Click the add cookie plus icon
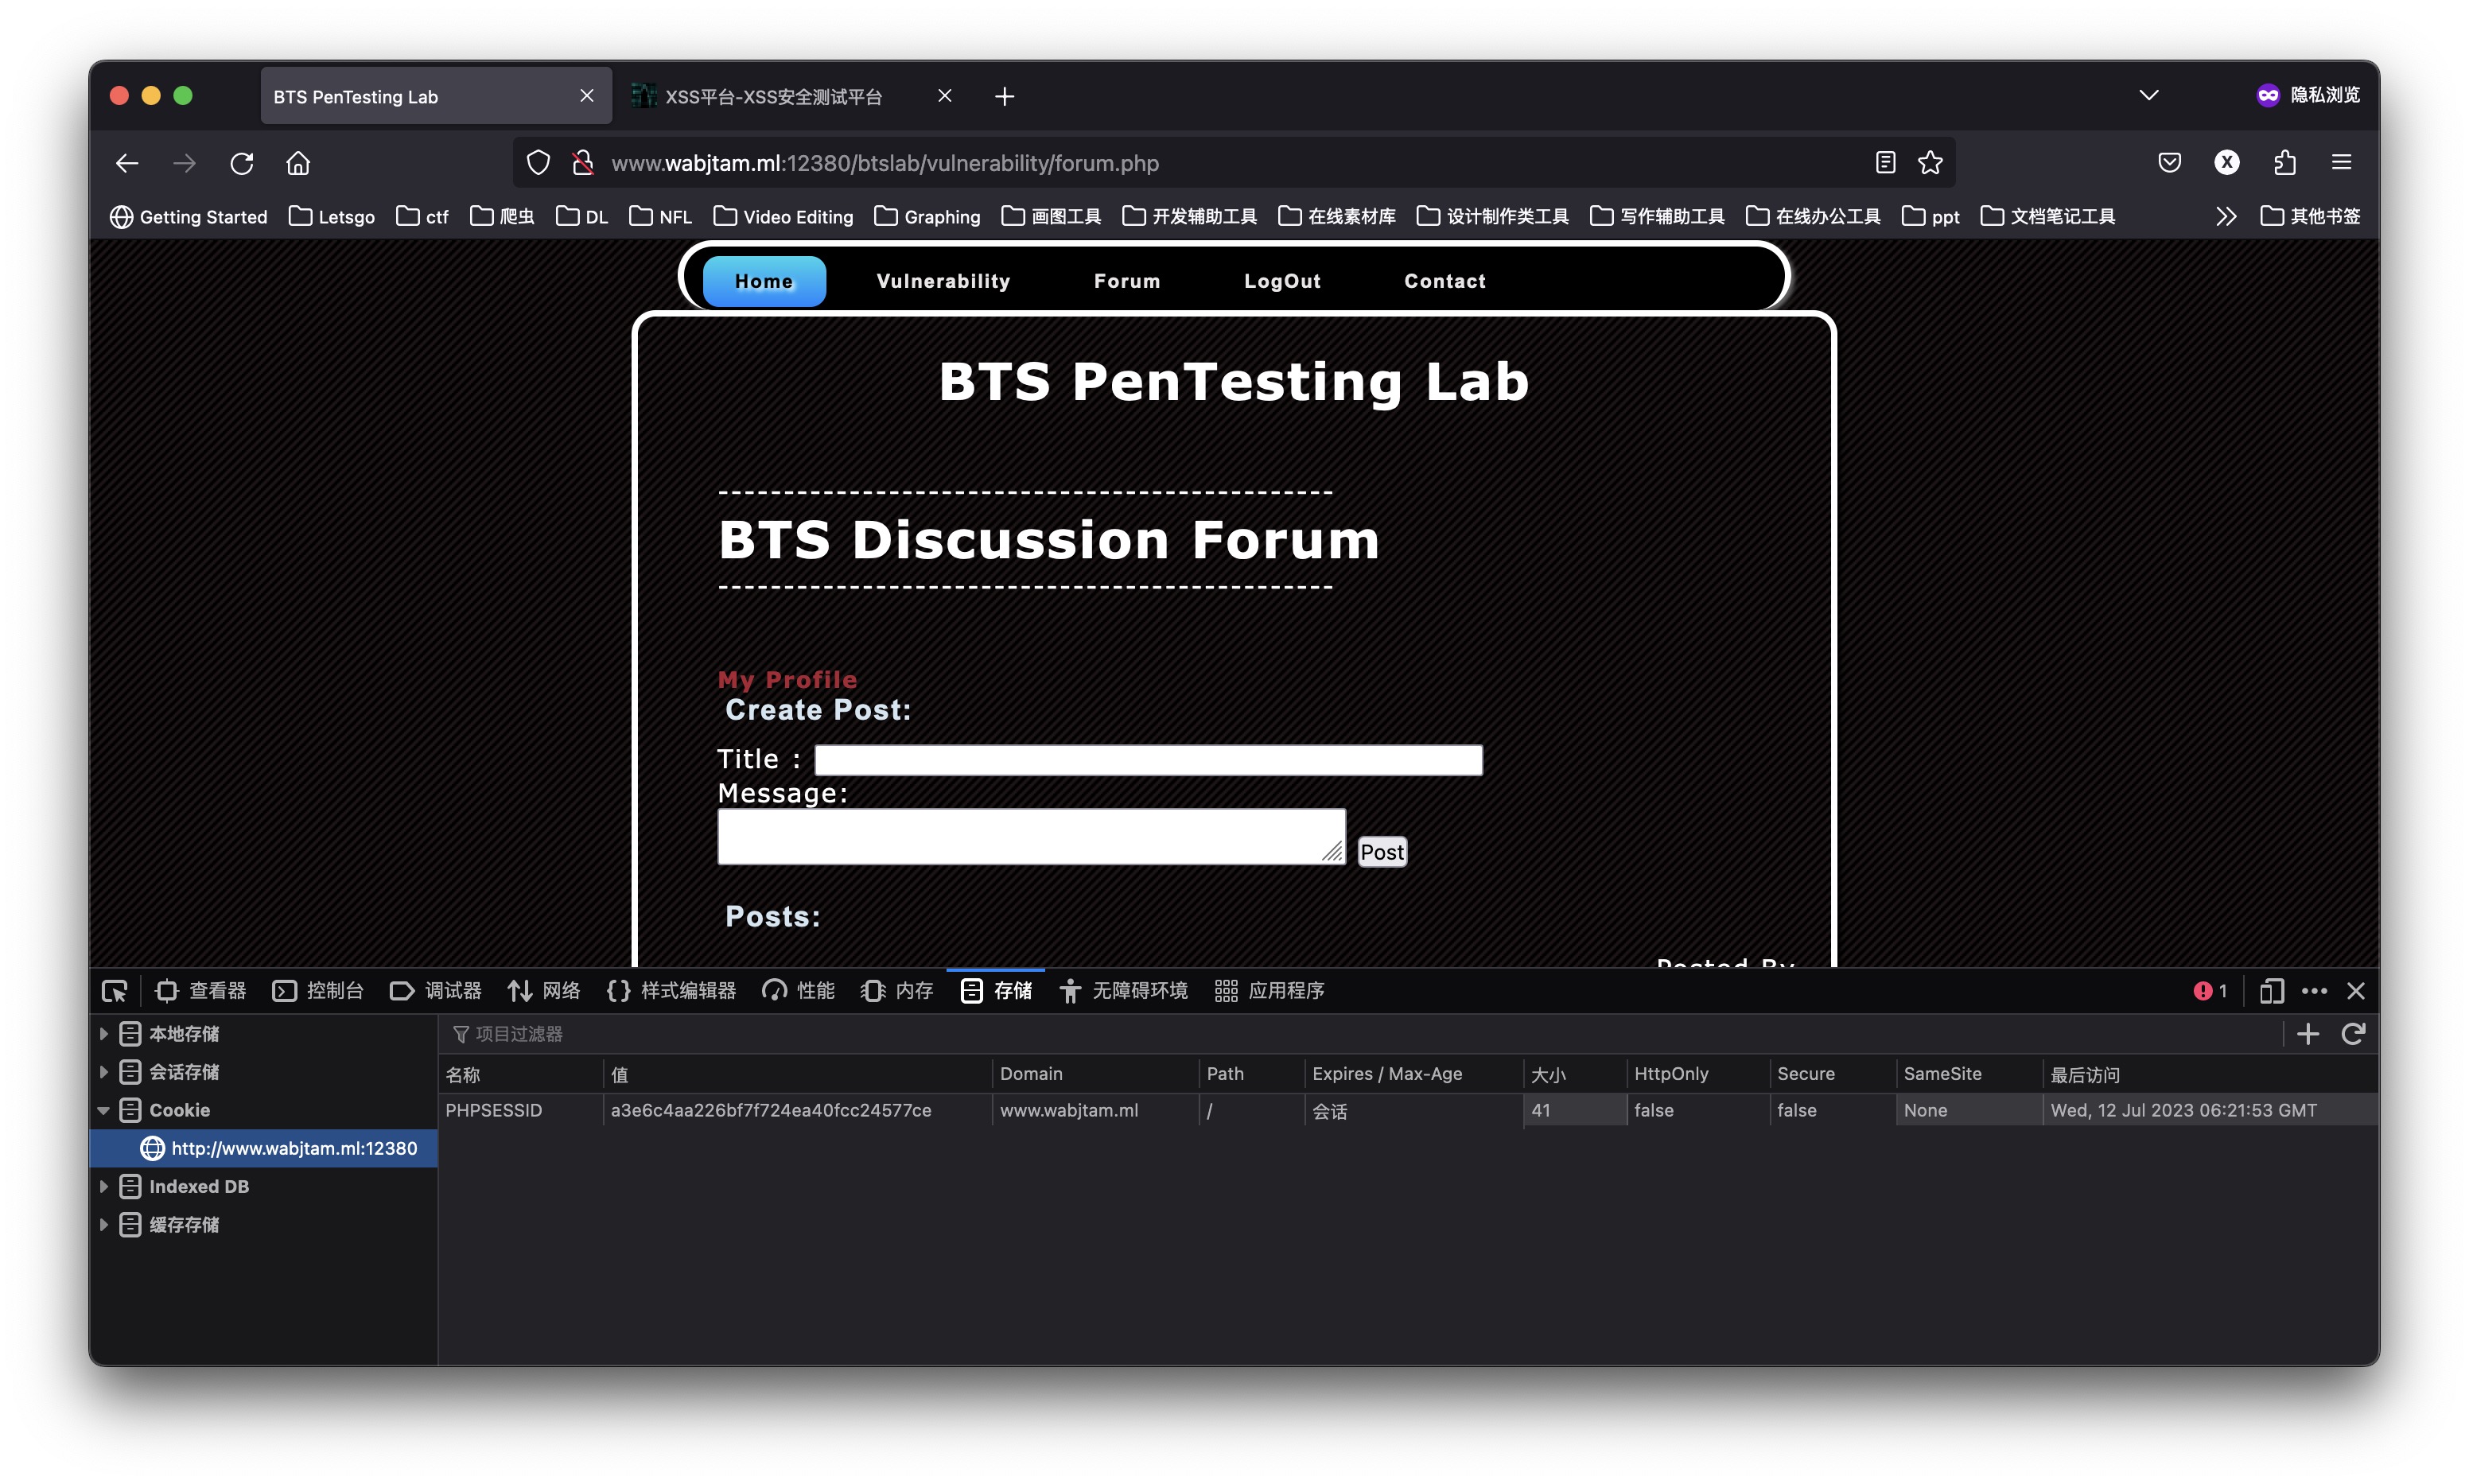Viewport: 2469px width, 1484px height. point(2308,1034)
